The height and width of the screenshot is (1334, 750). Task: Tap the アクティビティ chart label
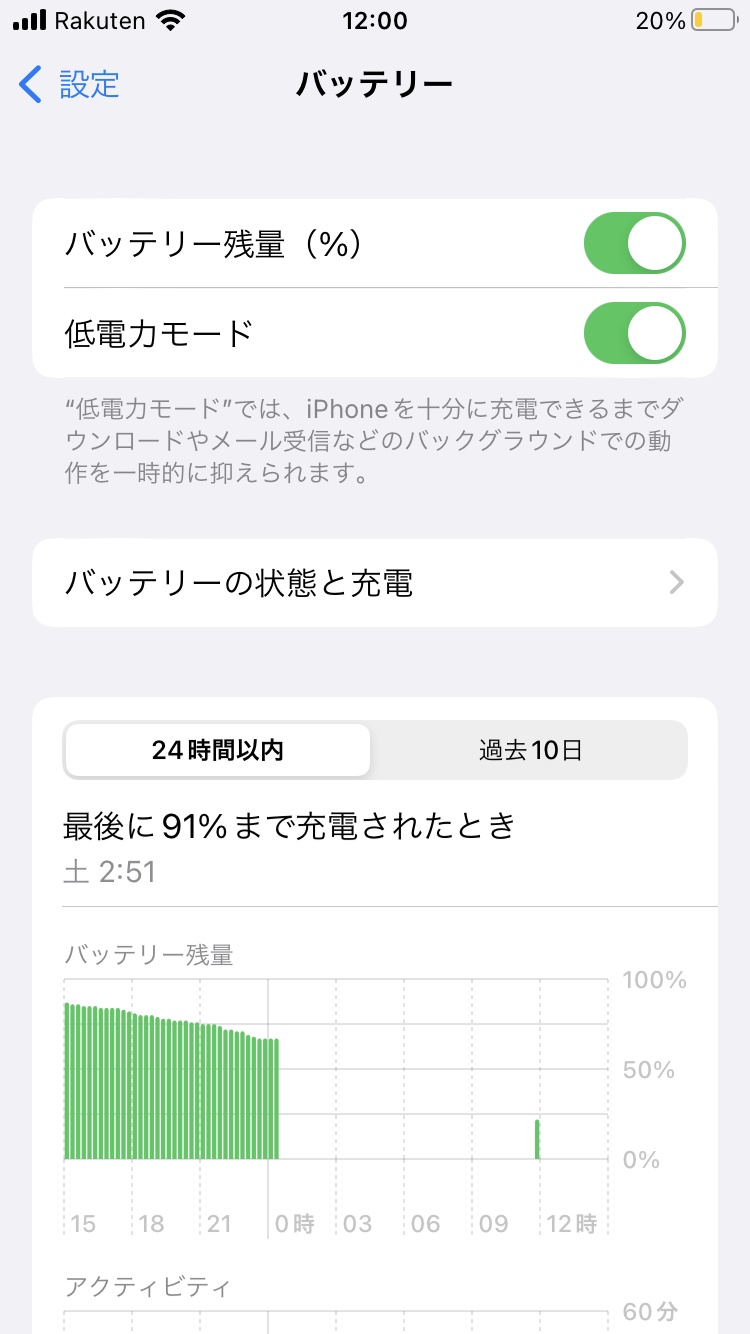tap(147, 1286)
